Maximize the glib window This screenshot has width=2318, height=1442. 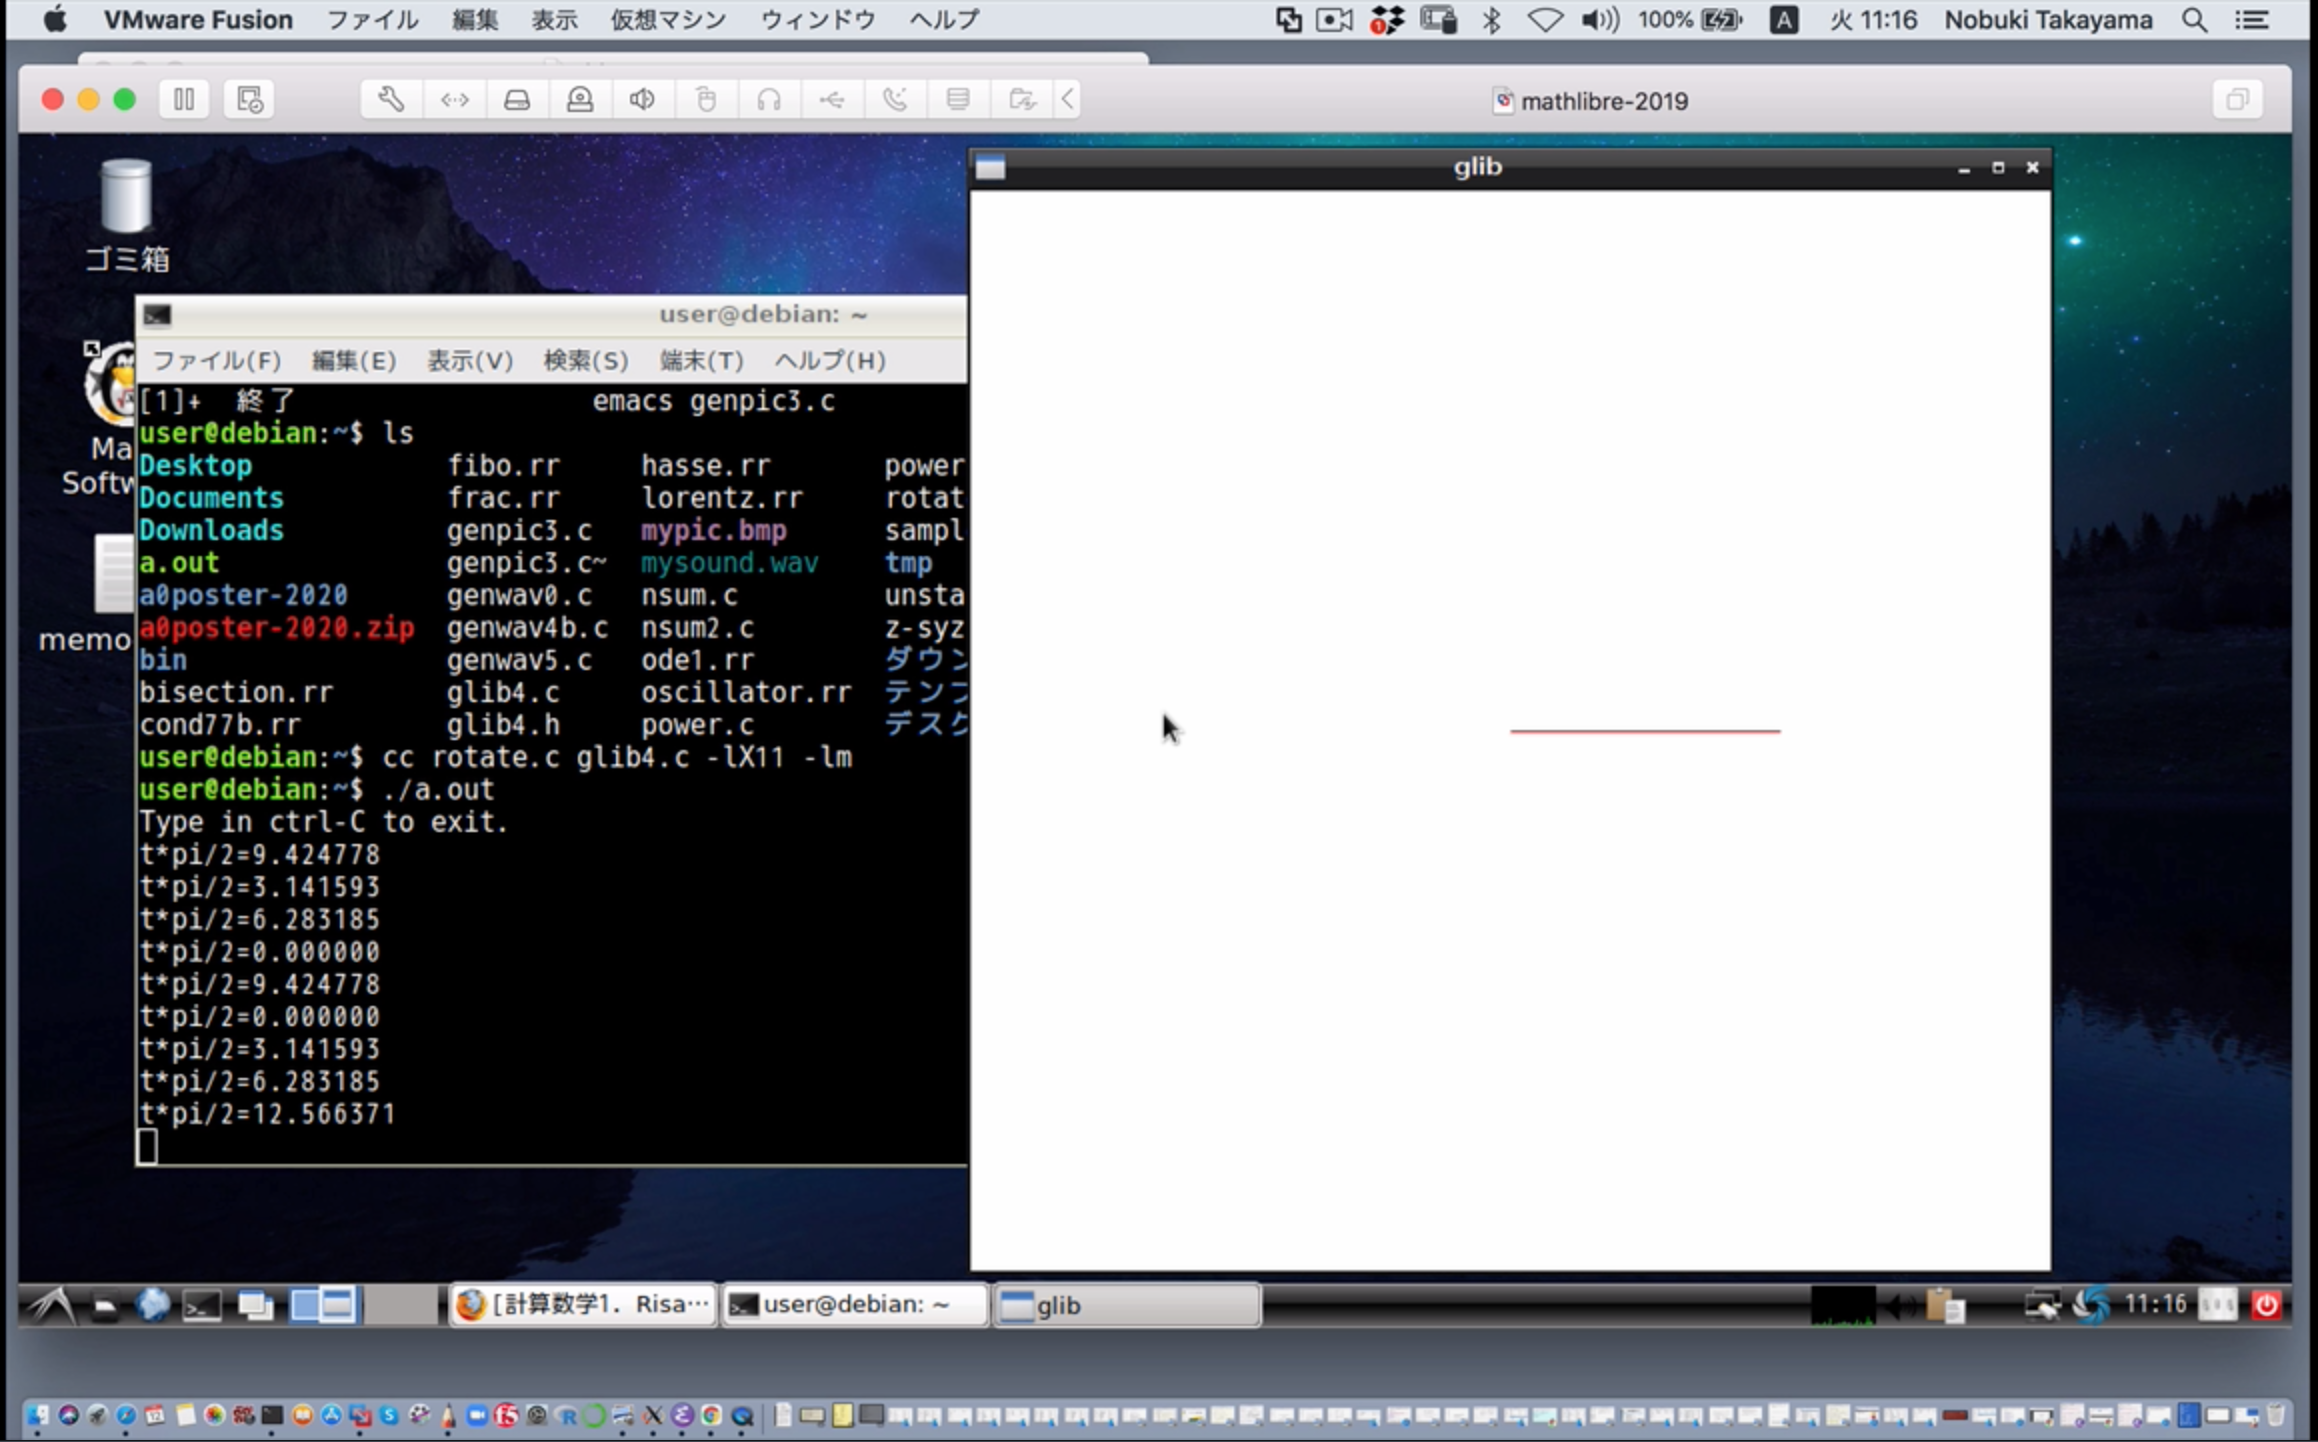pyautogui.click(x=1998, y=168)
